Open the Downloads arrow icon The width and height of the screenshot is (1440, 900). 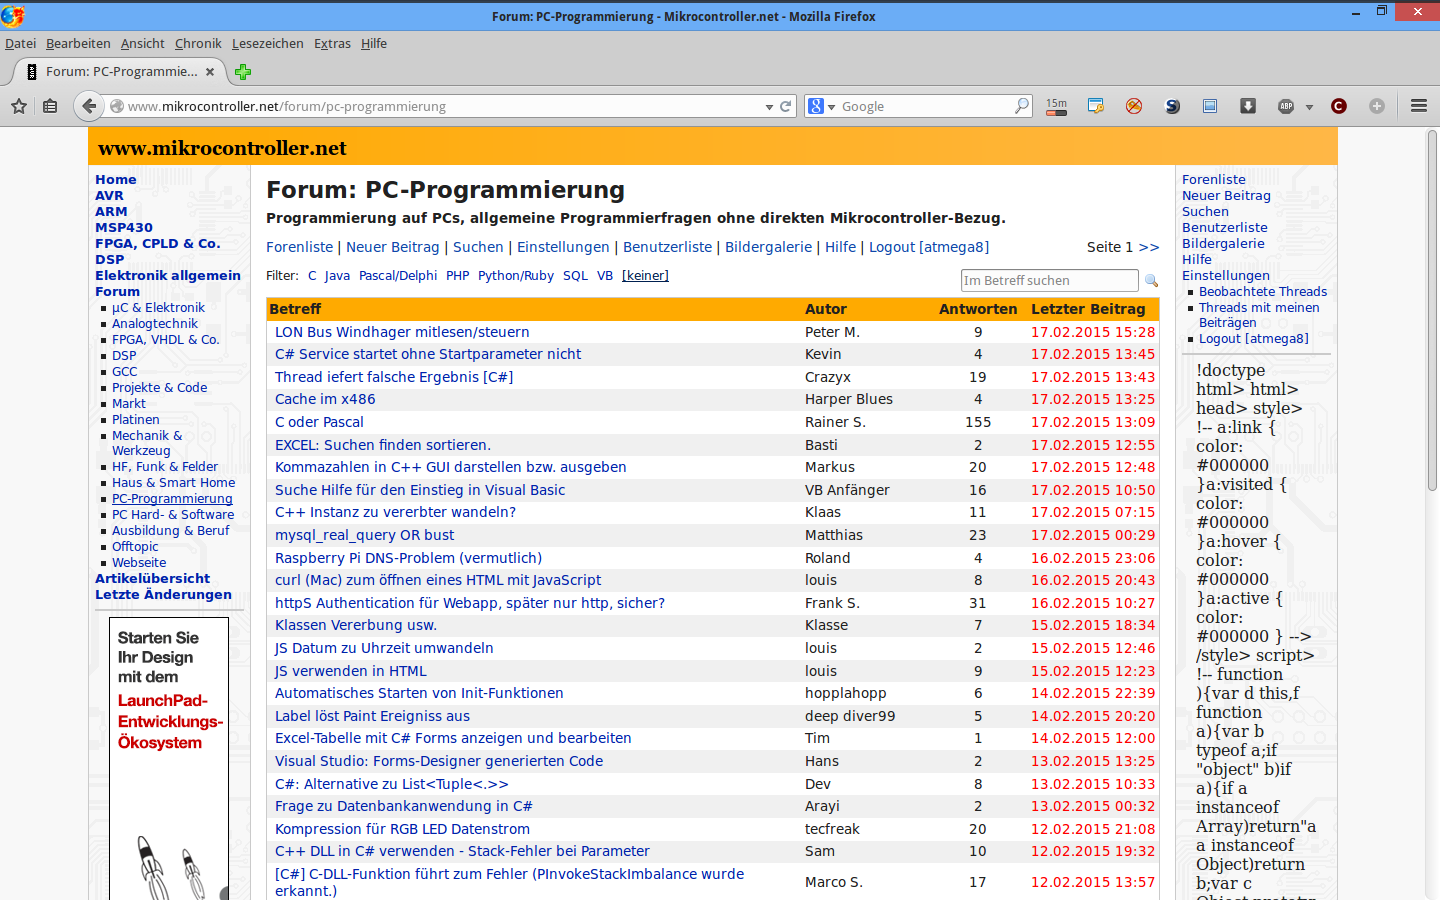1248,106
